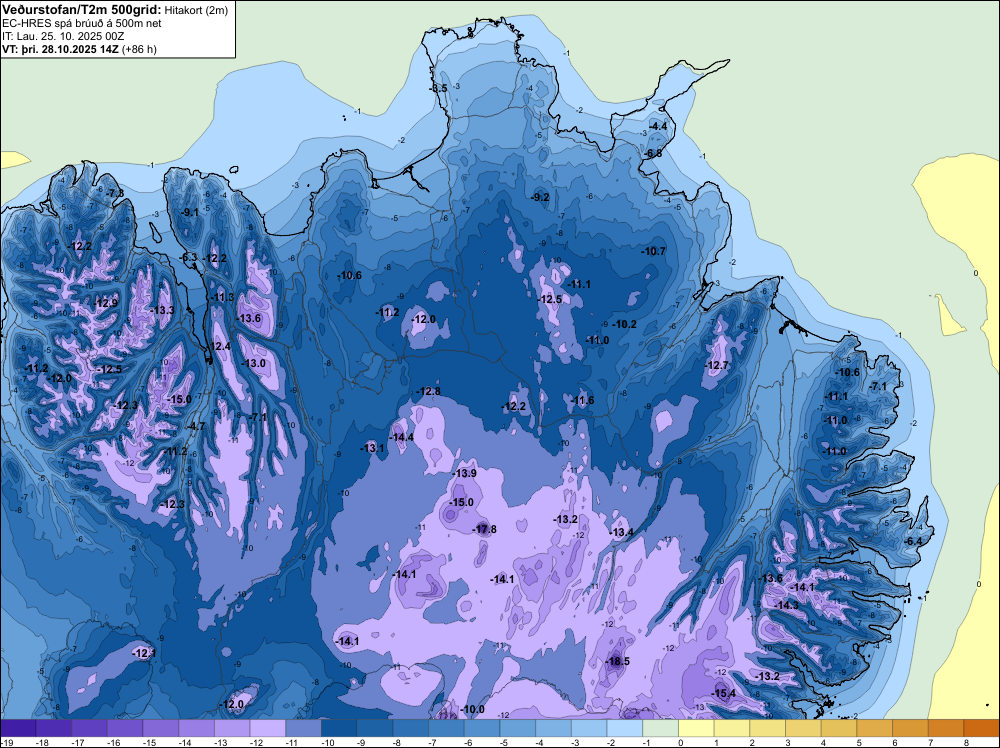Viewport: 1000px width, 748px height.
Task: Click the -13.9 temperature label
Action: point(464,473)
